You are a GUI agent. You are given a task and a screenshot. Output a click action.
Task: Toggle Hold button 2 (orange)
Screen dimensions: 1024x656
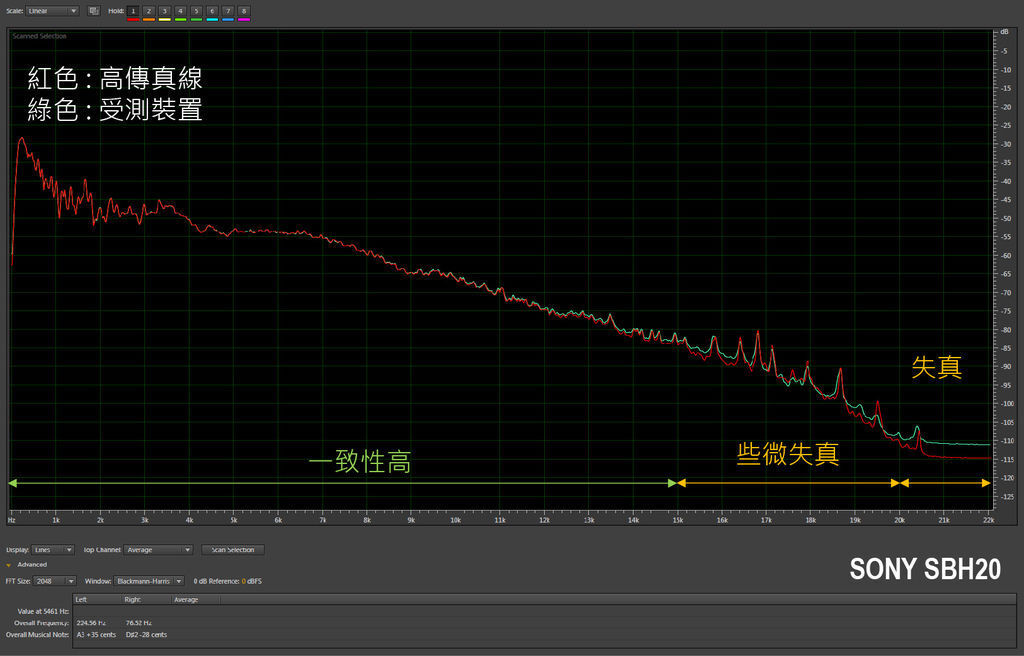click(149, 11)
